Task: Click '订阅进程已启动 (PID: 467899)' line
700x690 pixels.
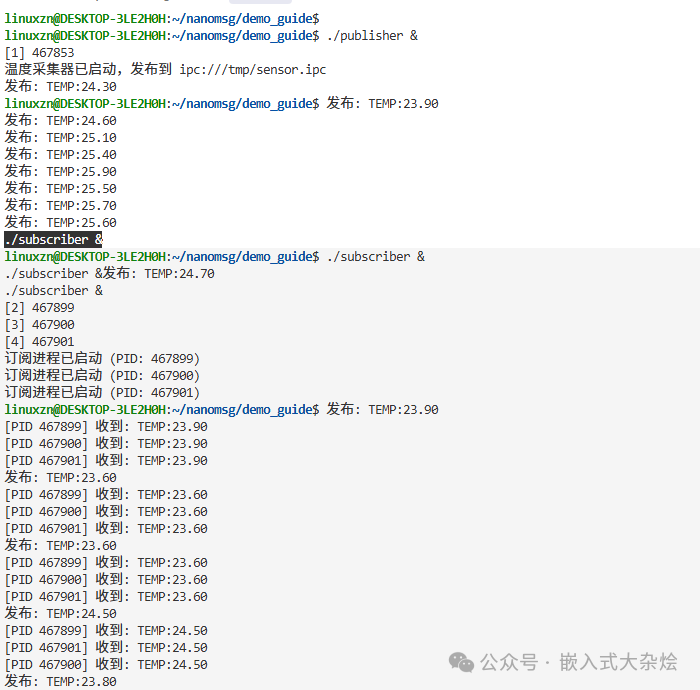Action: point(102,358)
